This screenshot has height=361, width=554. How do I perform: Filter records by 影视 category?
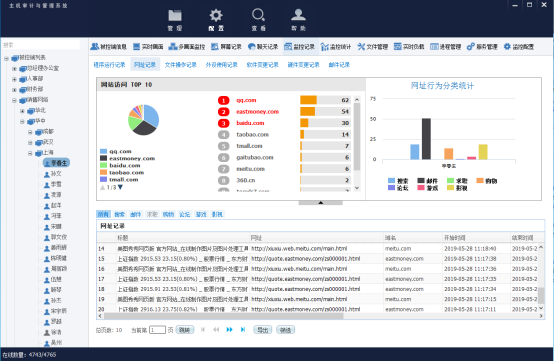tap(217, 214)
